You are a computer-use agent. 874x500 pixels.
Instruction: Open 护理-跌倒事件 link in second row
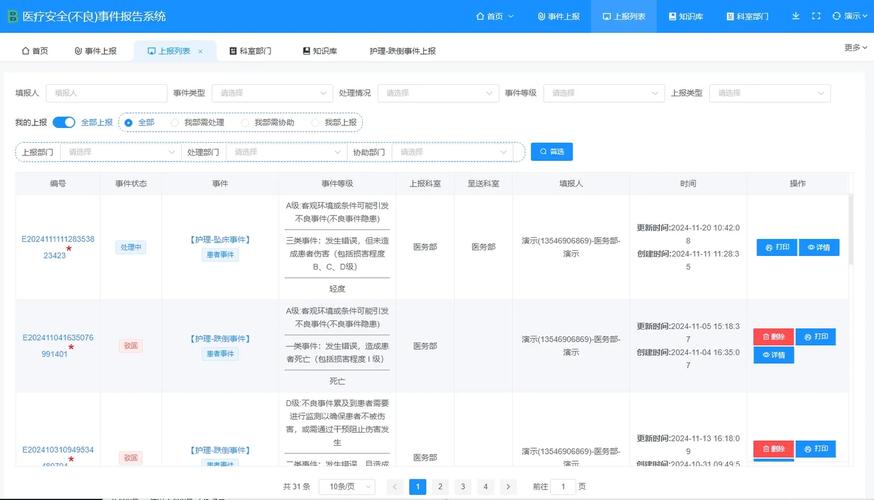tap(220, 339)
